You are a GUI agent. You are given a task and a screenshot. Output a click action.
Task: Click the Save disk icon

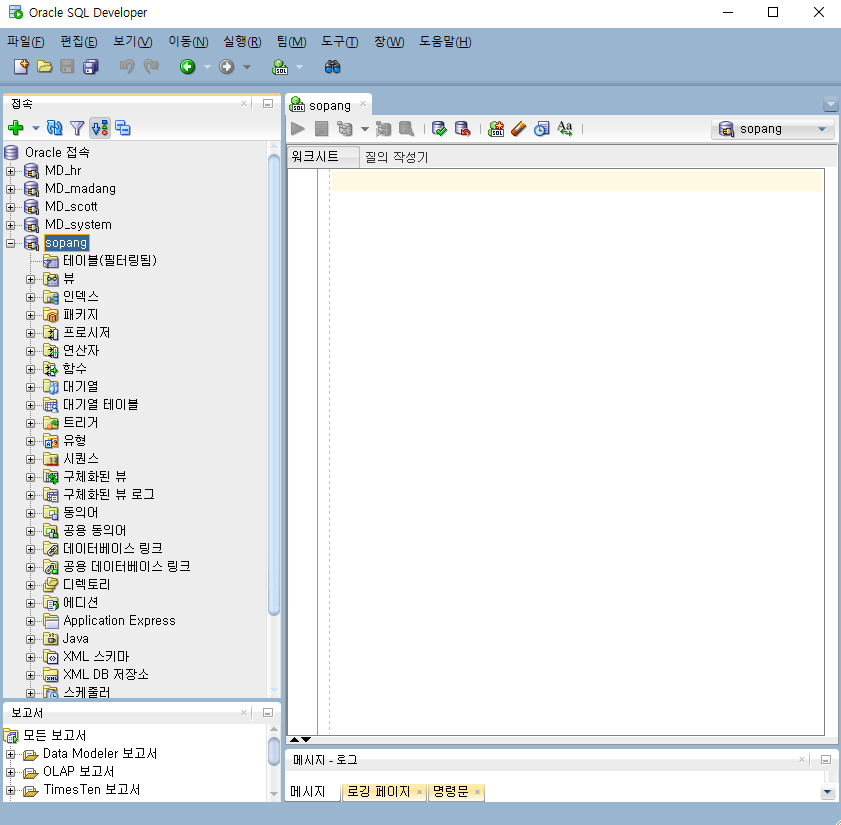67,67
